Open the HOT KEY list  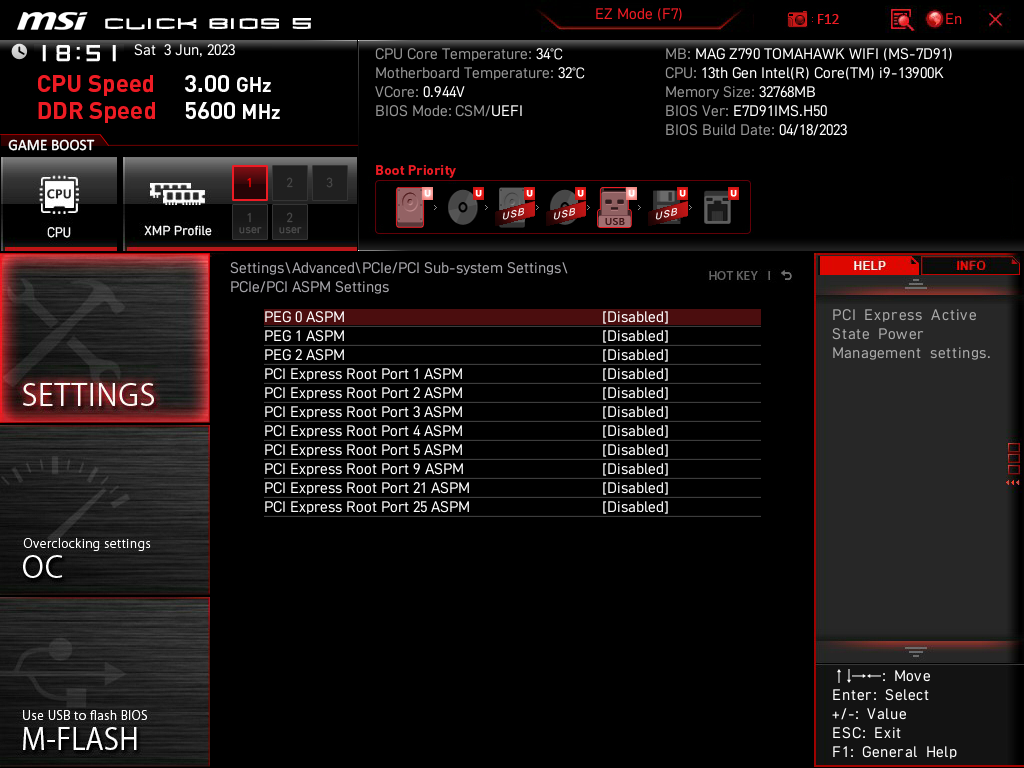coord(733,276)
